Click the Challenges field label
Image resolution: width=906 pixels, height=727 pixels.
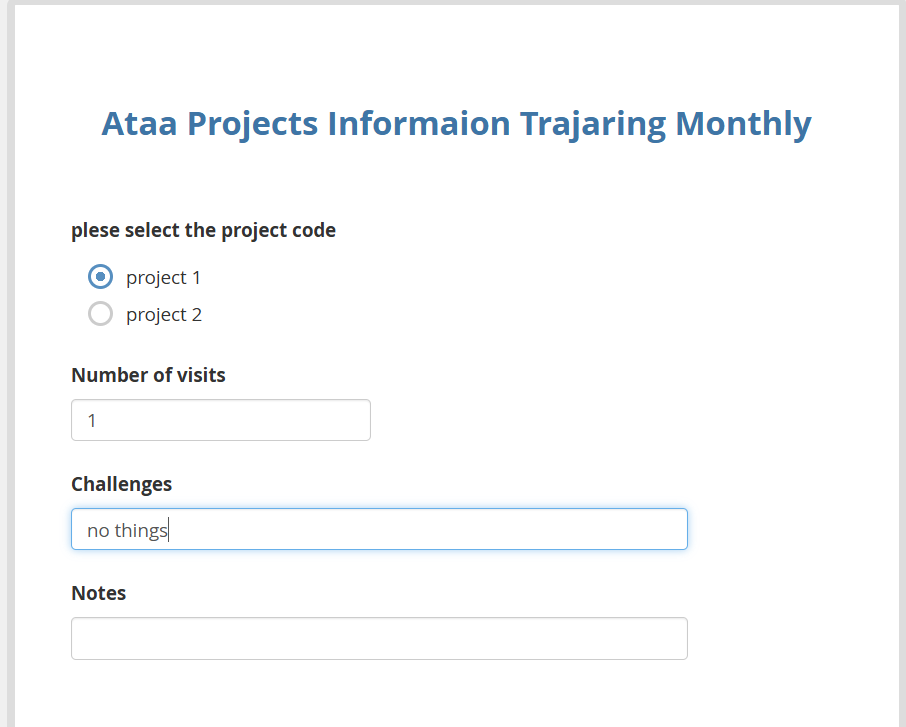(x=121, y=484)
